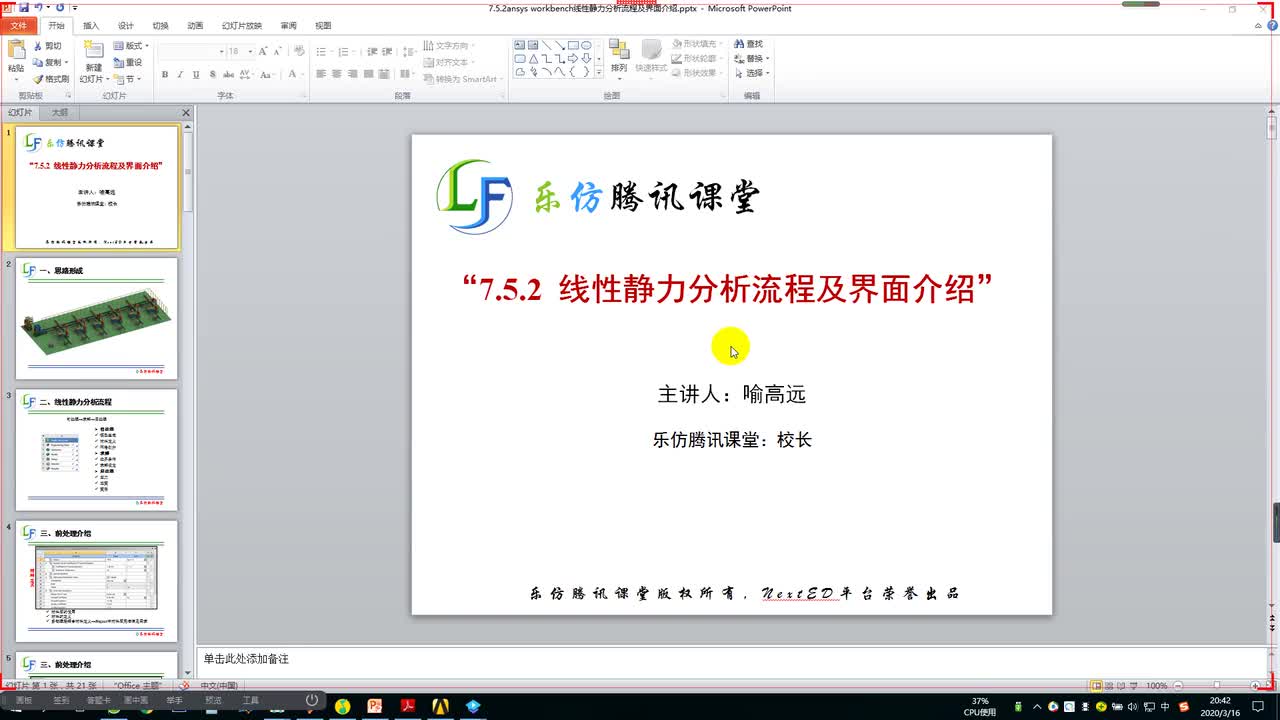This screenshot has width=1280, height=720.
Task: Switch to the Slide Show (幻灯片放映) ribbon tab
Action: 242,25
